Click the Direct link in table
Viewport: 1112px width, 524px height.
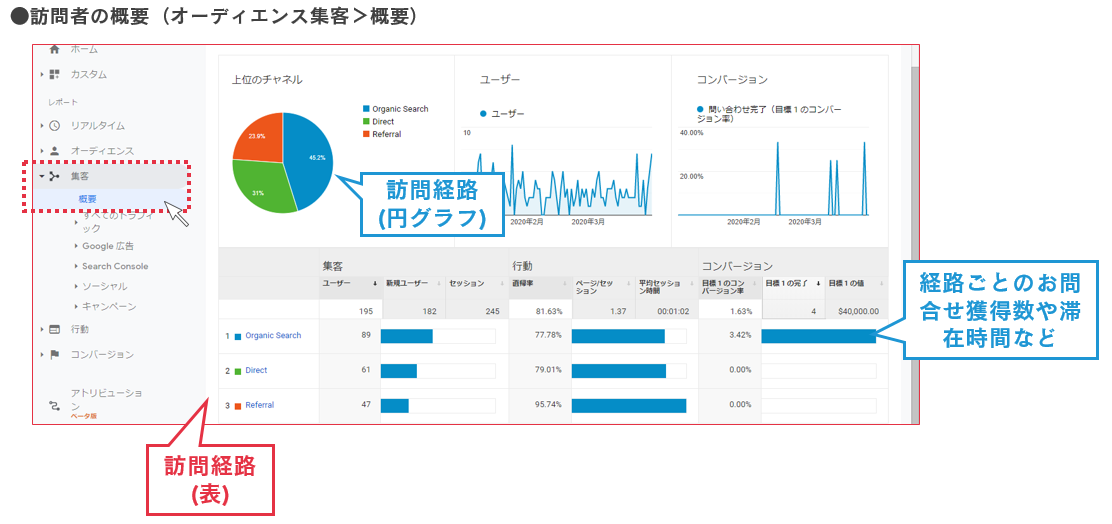click(x=256, y=370)
